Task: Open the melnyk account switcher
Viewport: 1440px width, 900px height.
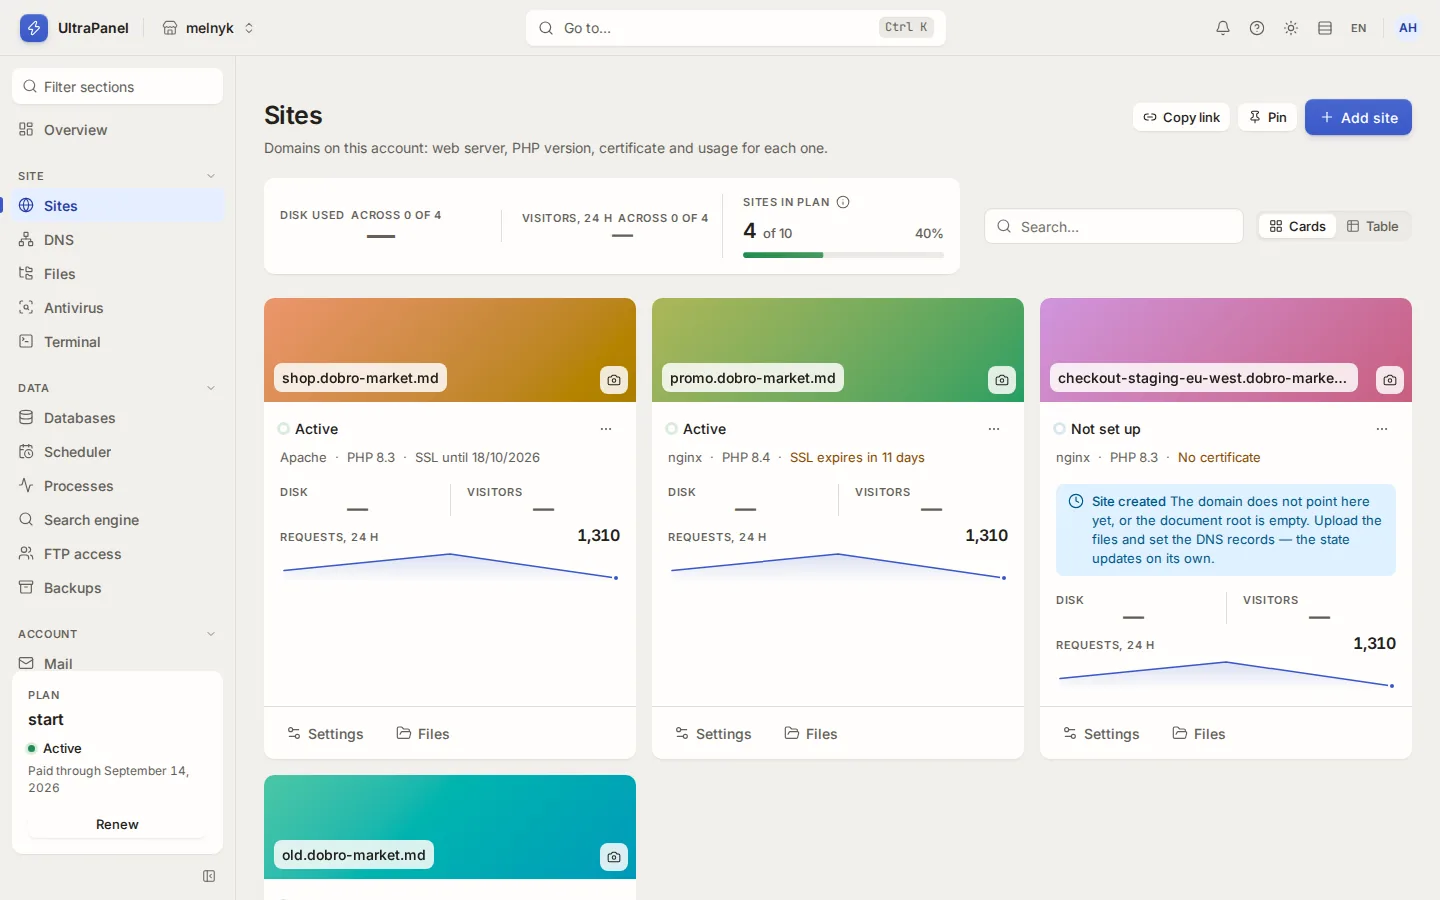Action: (209, 28)
